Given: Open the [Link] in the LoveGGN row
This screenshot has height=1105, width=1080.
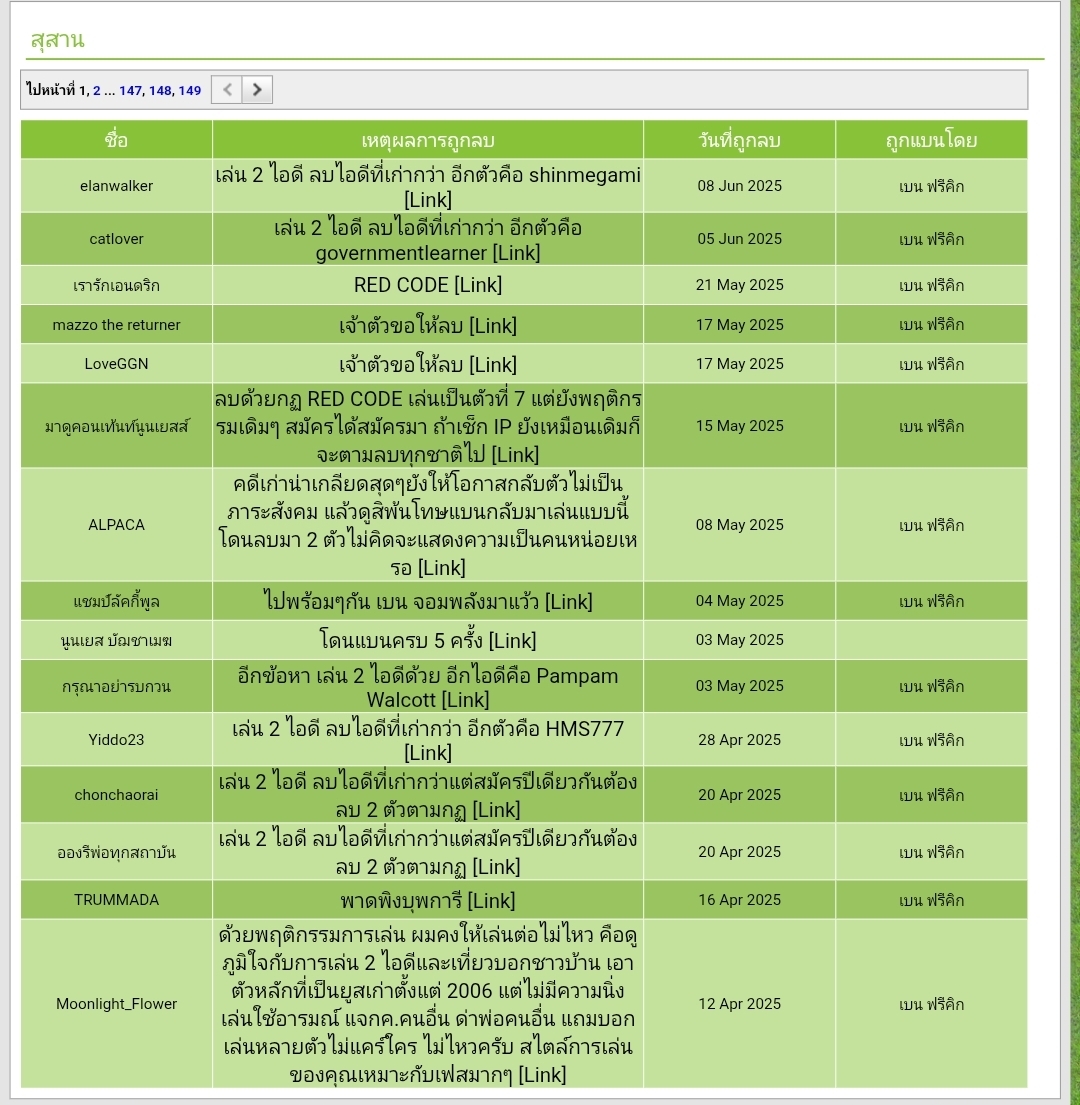Looking at the screenshot, I should tap(493, 364).
